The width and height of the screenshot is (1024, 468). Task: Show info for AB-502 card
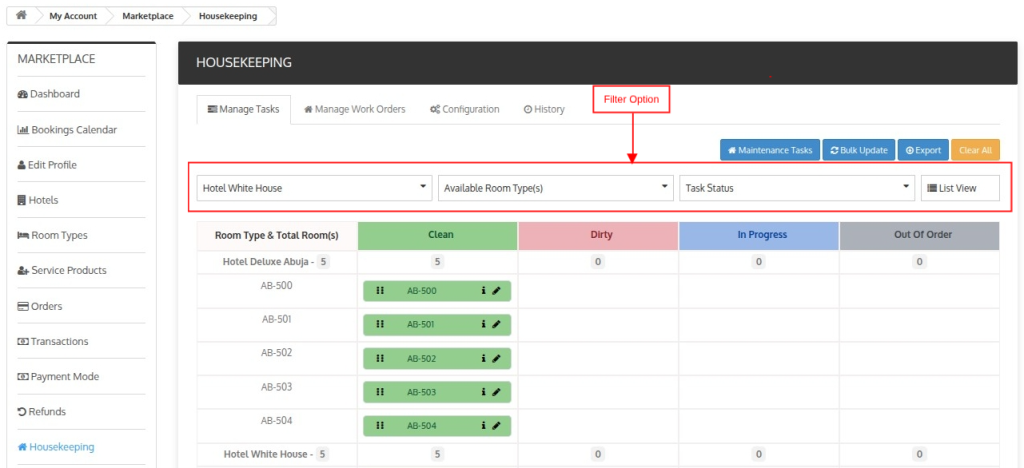pyautogui.click(x=483, y=358)
